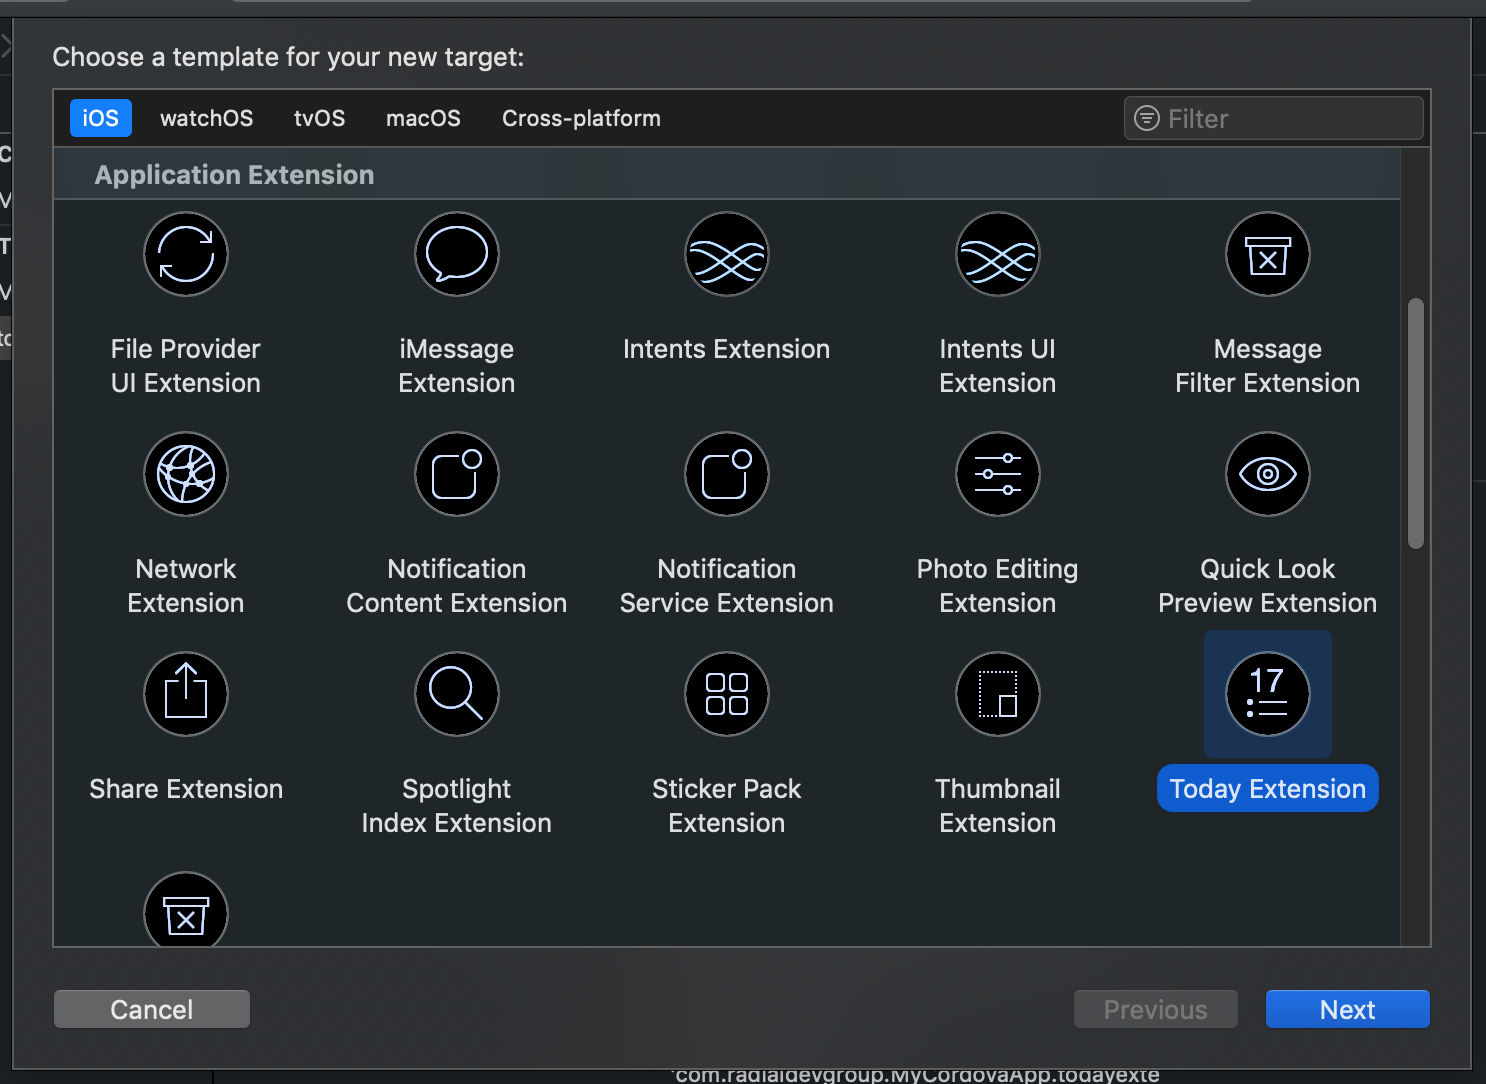Select the File Provider UI Extension icon
The width and height of the screenshot is (1486, 1084).
tap(186, 254)
